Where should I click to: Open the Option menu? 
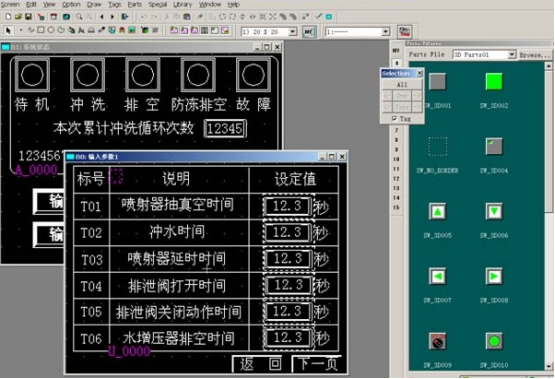71,4
